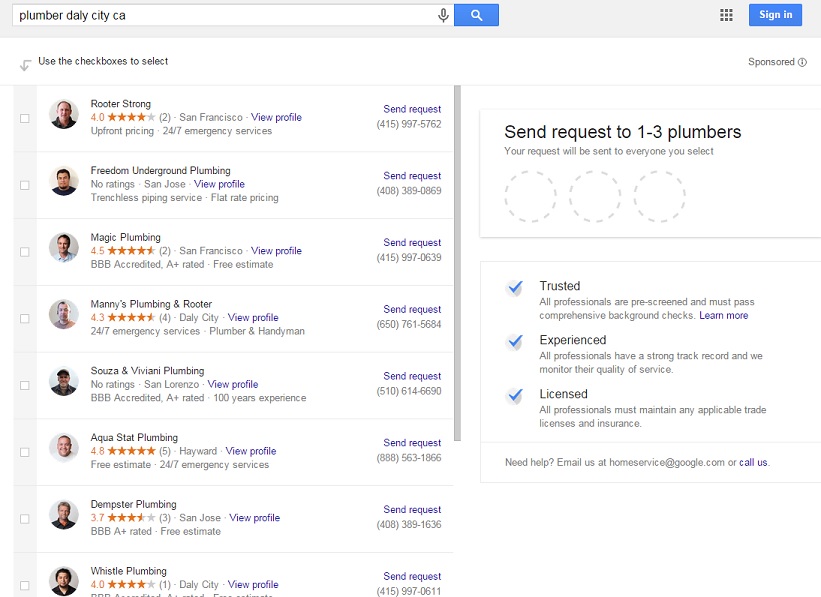The width and height of the screenshot is (821, 597).
Task: View profile for Manny's Plumbing & Rooter
Action: 253,317
